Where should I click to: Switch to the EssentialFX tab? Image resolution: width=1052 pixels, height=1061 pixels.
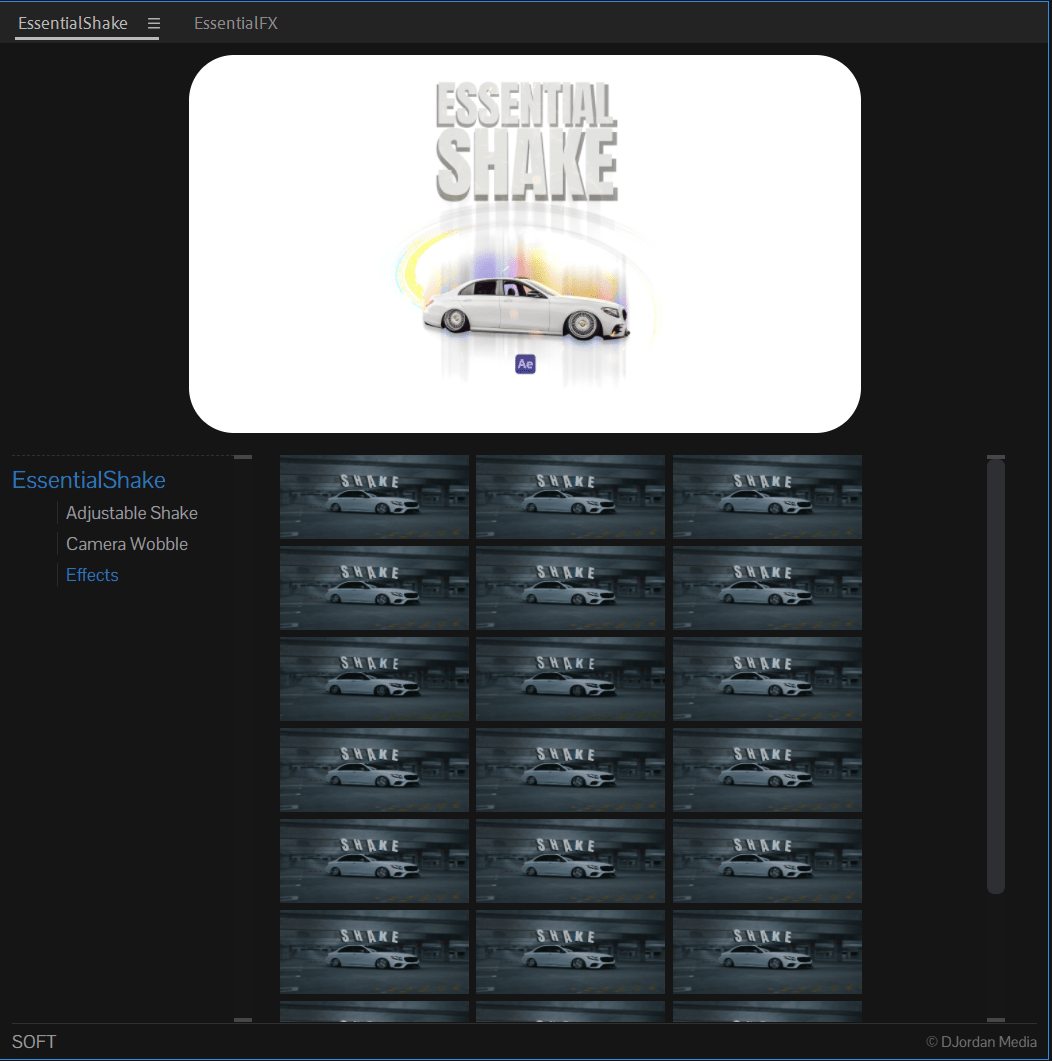pyautogui.click(x=235, y=23)
